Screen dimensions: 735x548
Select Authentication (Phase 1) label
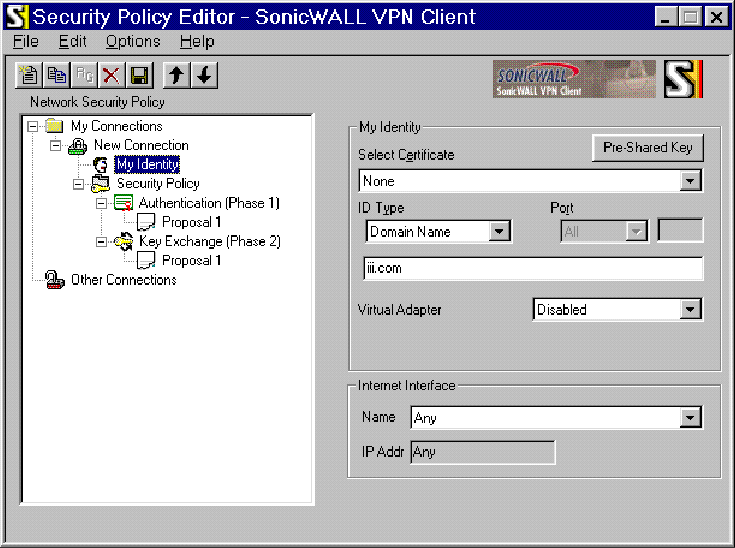point(209,203)
